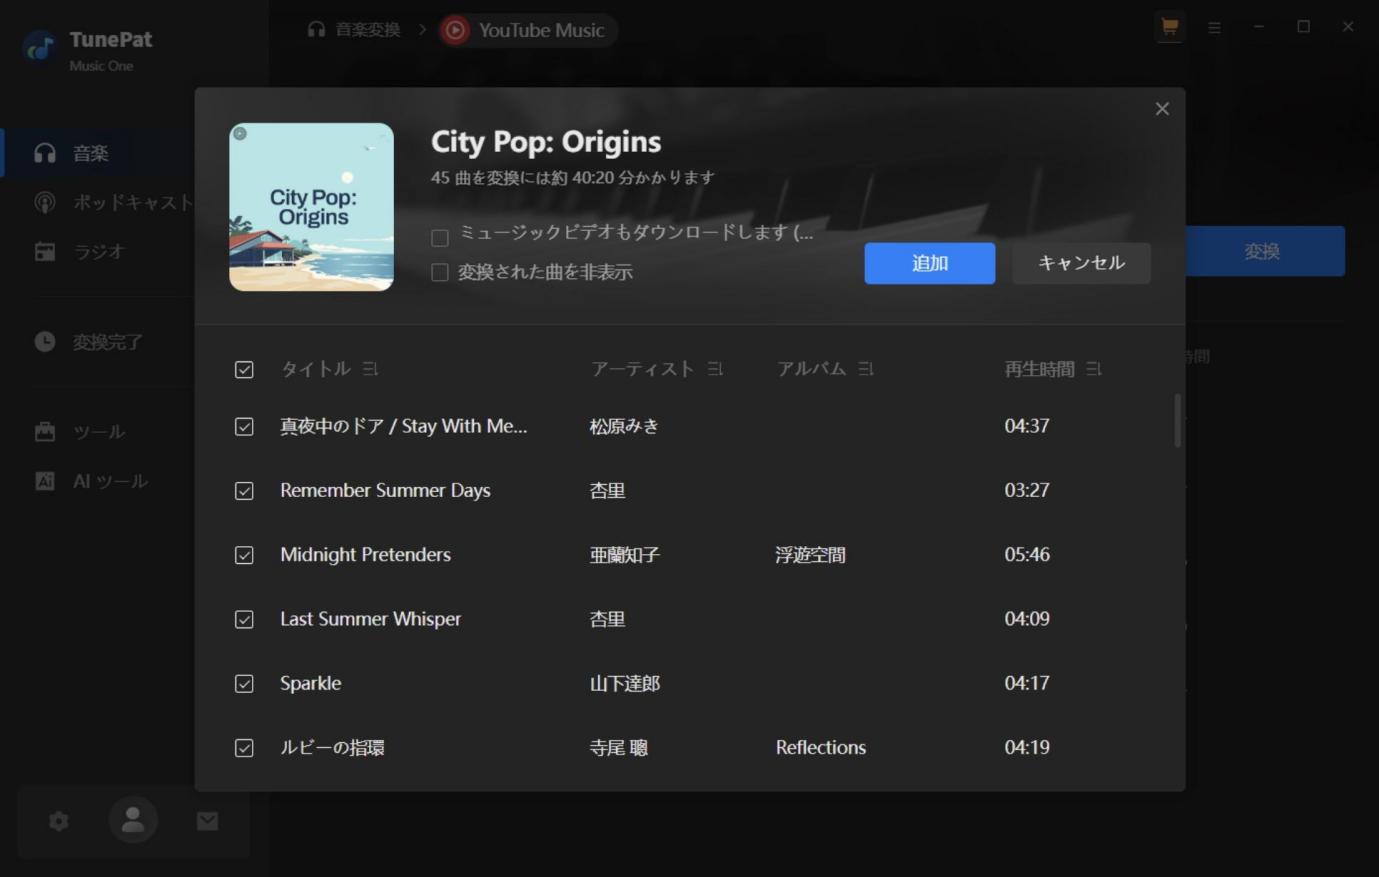Viewport: 1379px width, 877px height.
Task: Click the headphones icon beside 音楽変換
Action: coord(316,30)
